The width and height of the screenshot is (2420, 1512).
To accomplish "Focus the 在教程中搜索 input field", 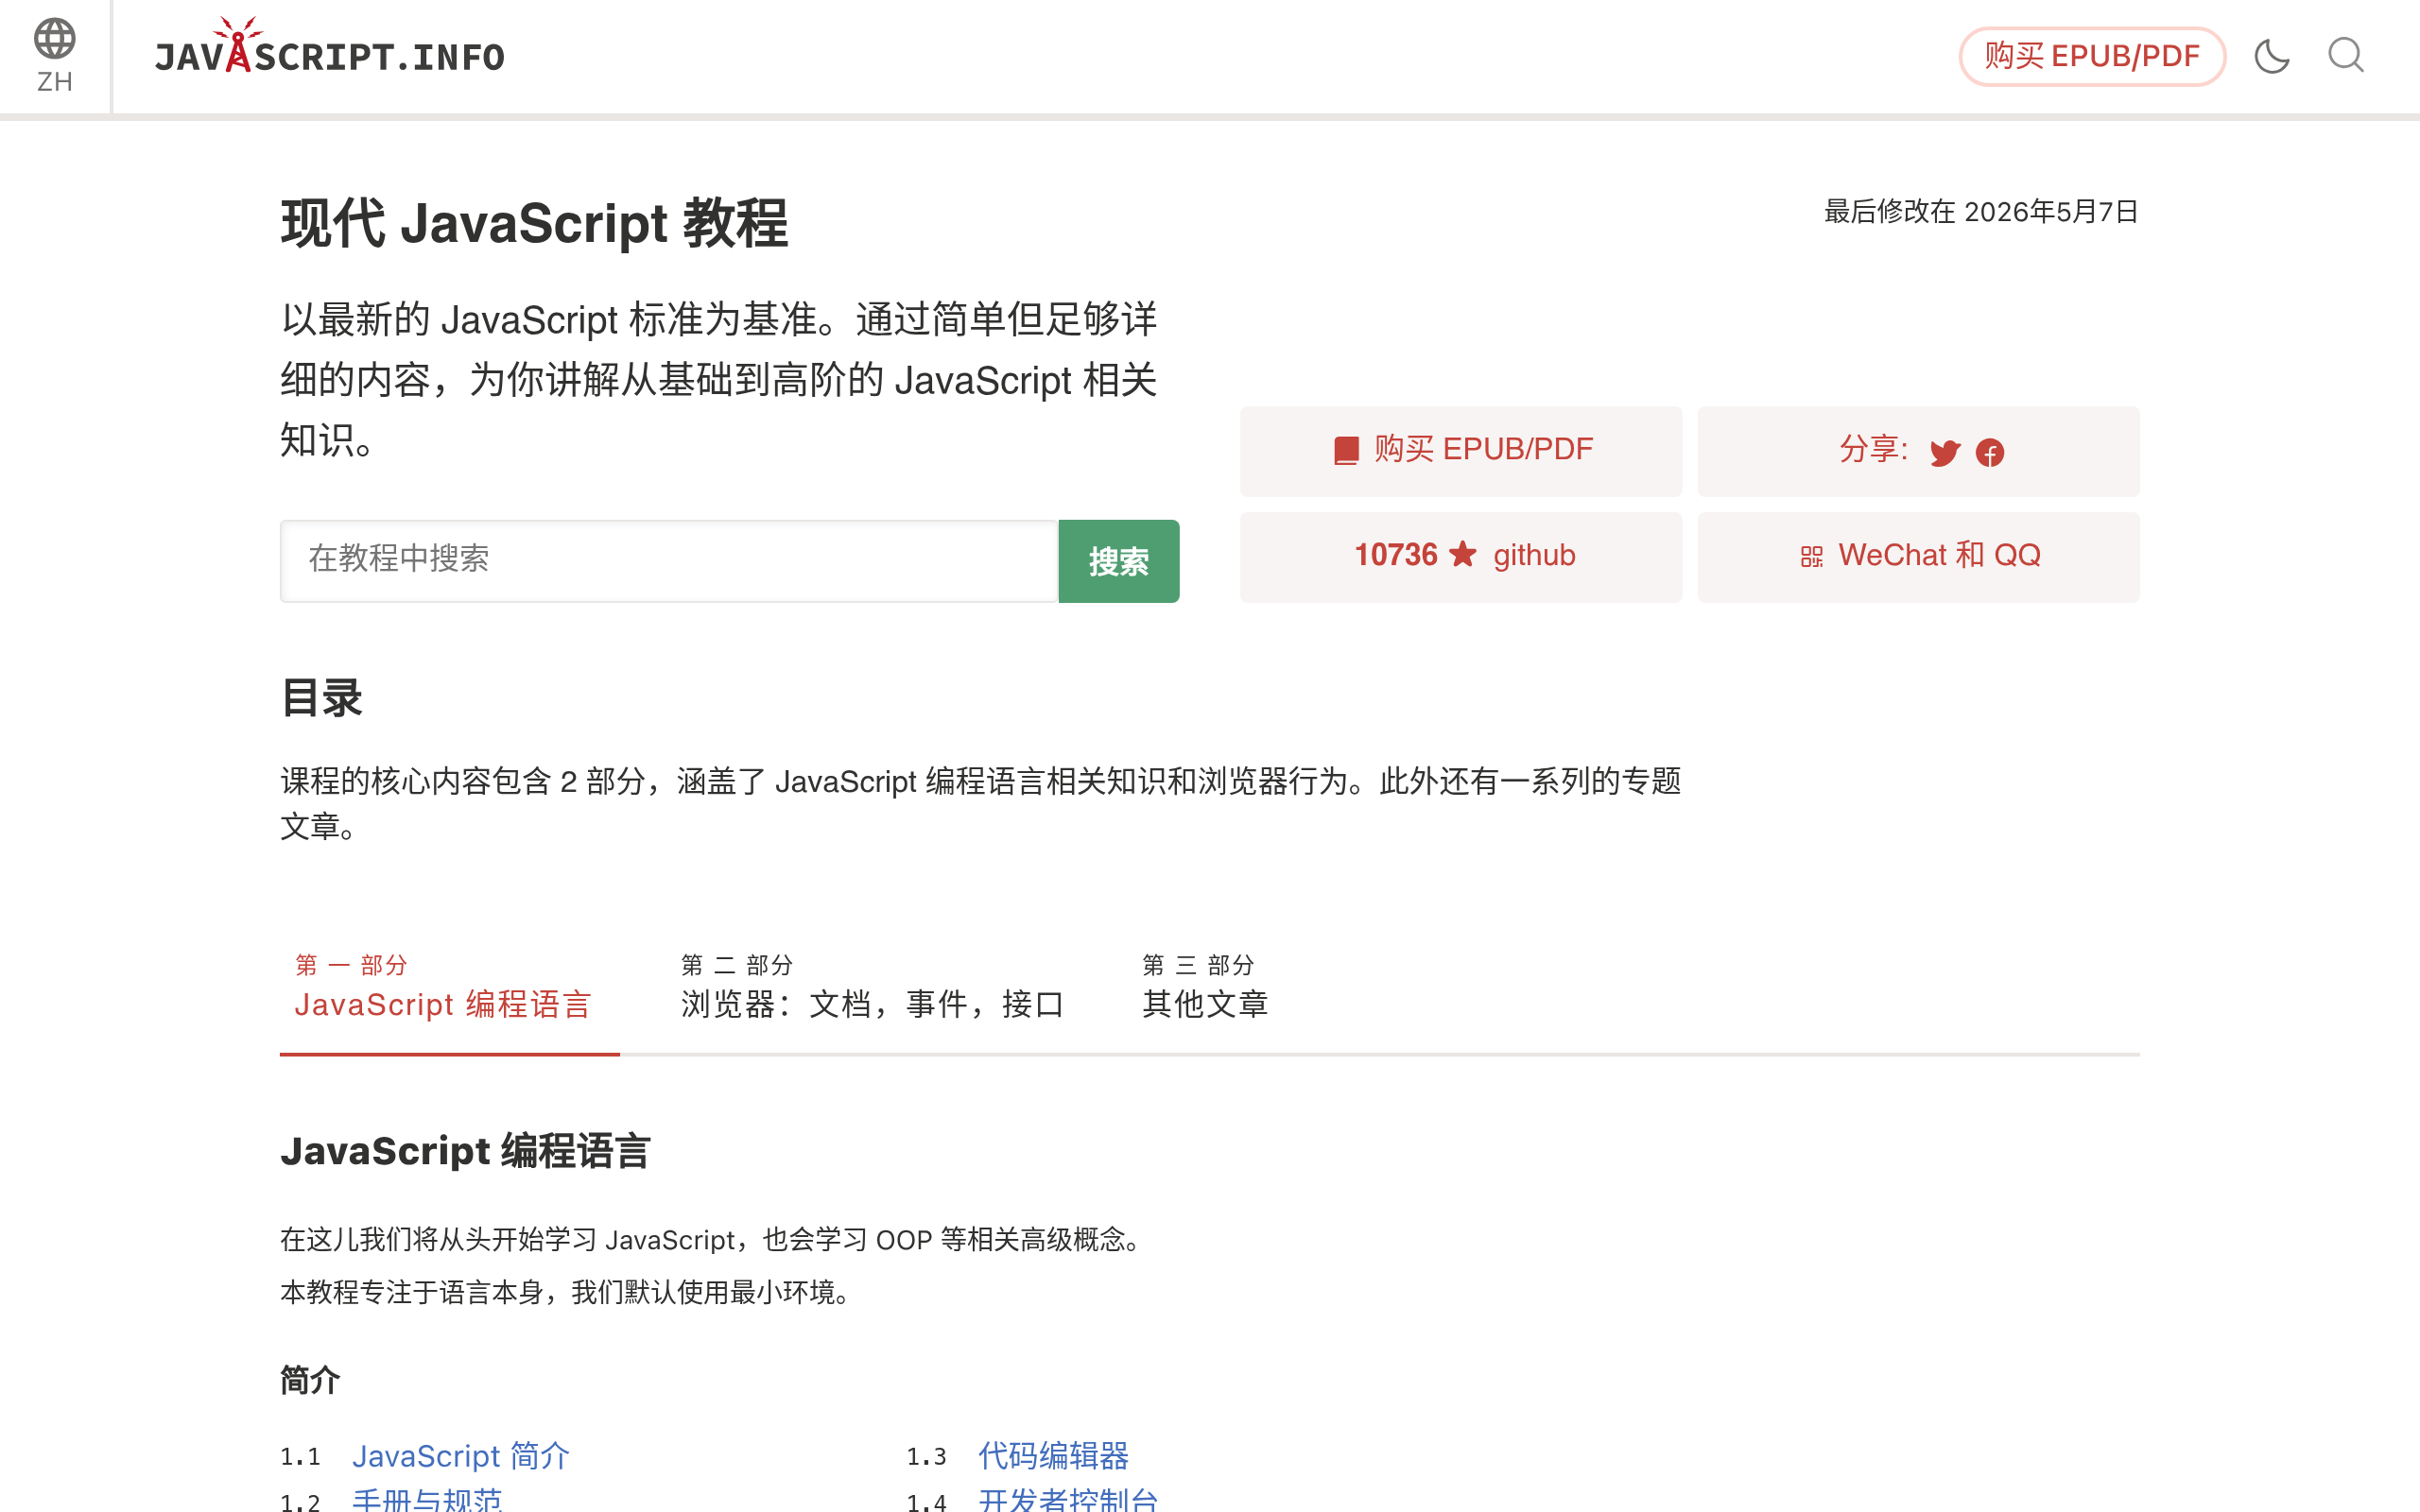I will 669,561.
